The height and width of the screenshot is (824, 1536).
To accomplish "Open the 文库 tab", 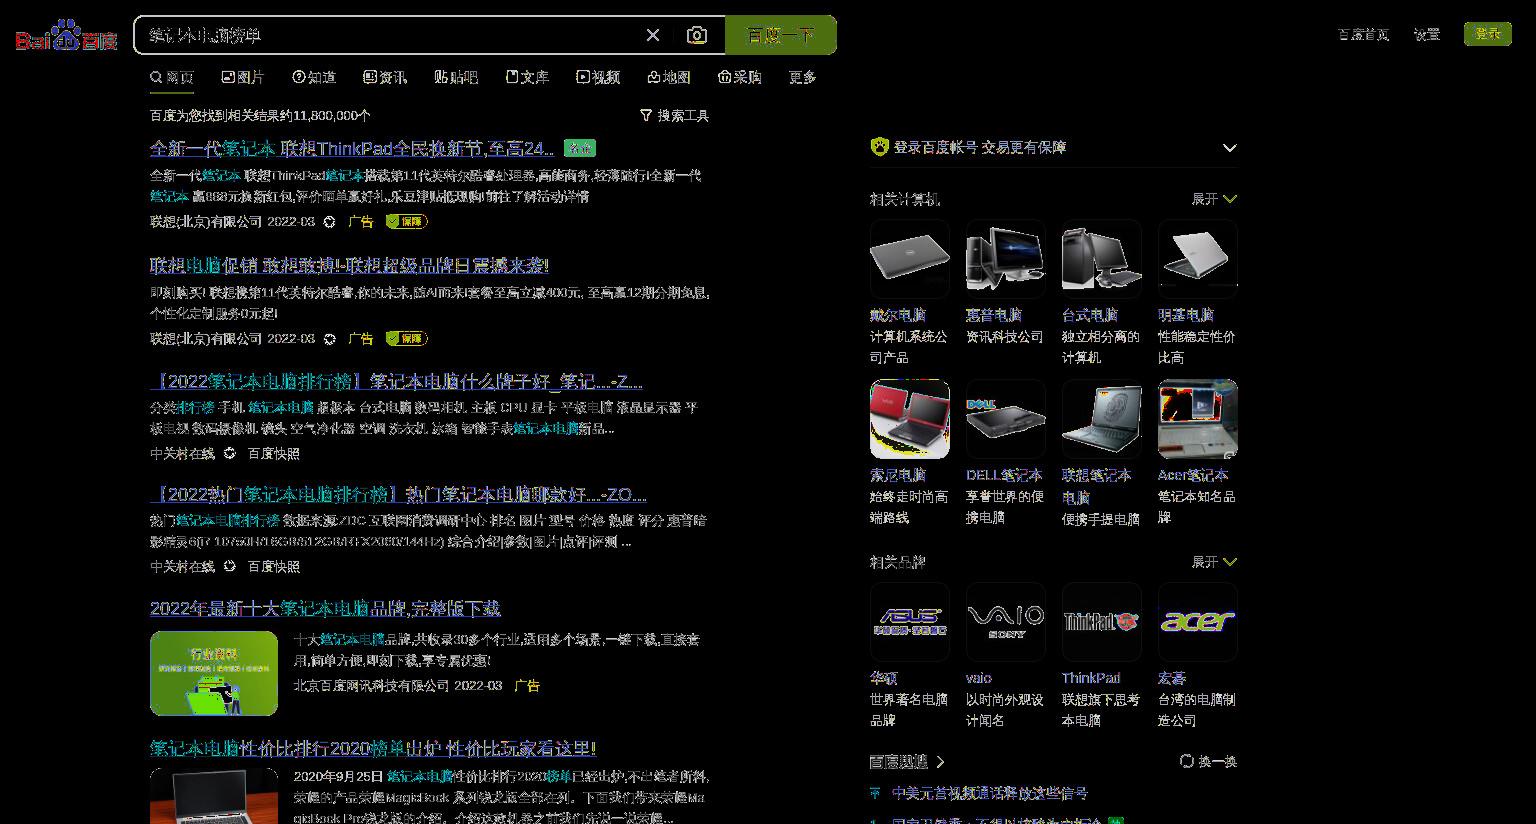I will tap(527, 77).
